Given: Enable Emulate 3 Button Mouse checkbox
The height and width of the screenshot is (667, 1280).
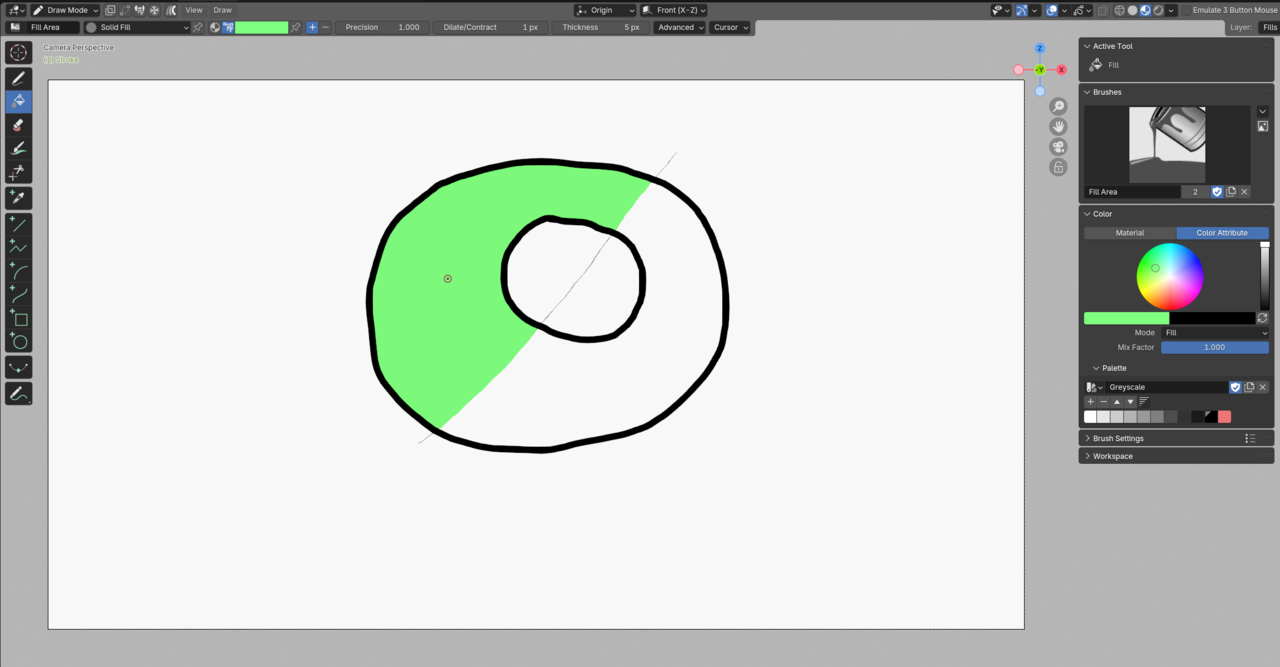Looking at the screenshot, I should tap(1186, 10).
